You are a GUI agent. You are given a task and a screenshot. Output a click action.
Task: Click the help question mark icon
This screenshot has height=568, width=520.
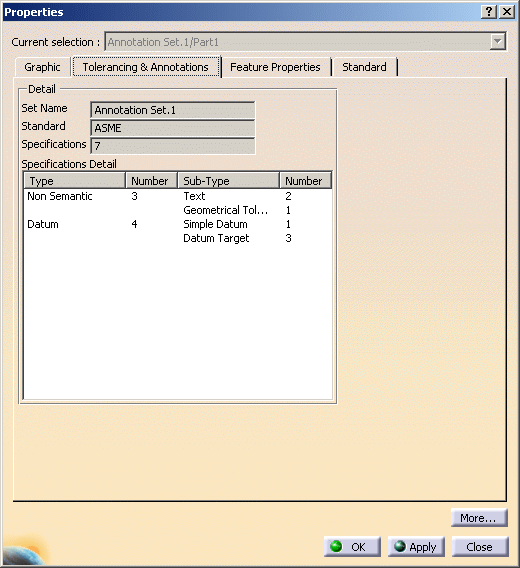[488, 12]
